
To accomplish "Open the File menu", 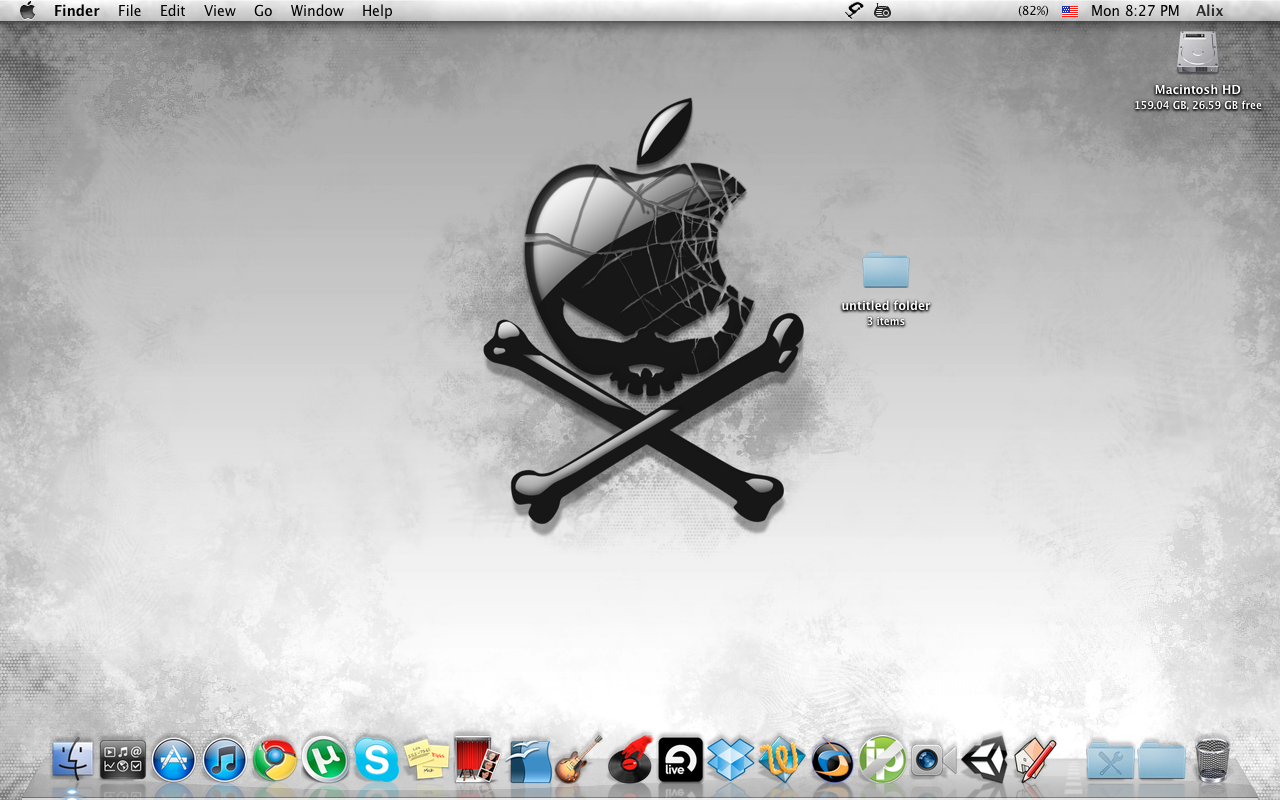I will coord(129,11).
